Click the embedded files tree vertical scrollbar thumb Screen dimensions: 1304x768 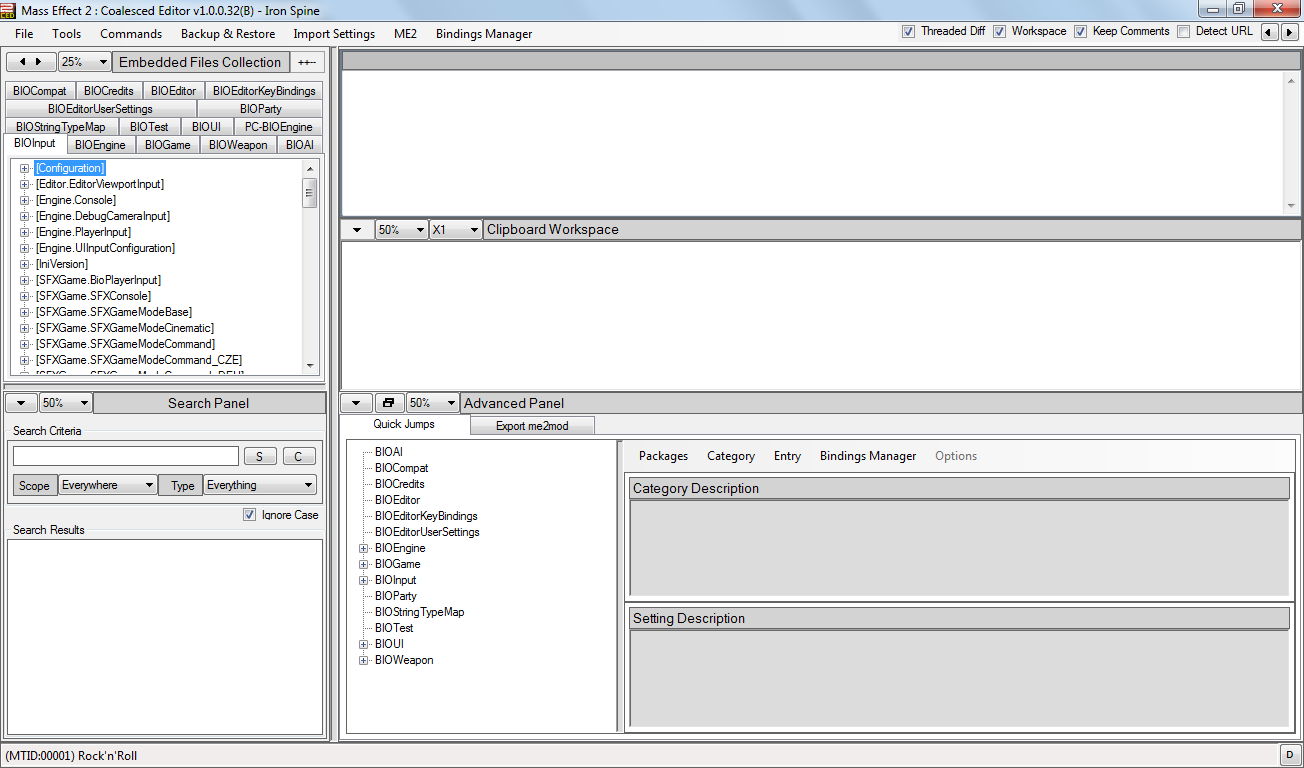310,192
